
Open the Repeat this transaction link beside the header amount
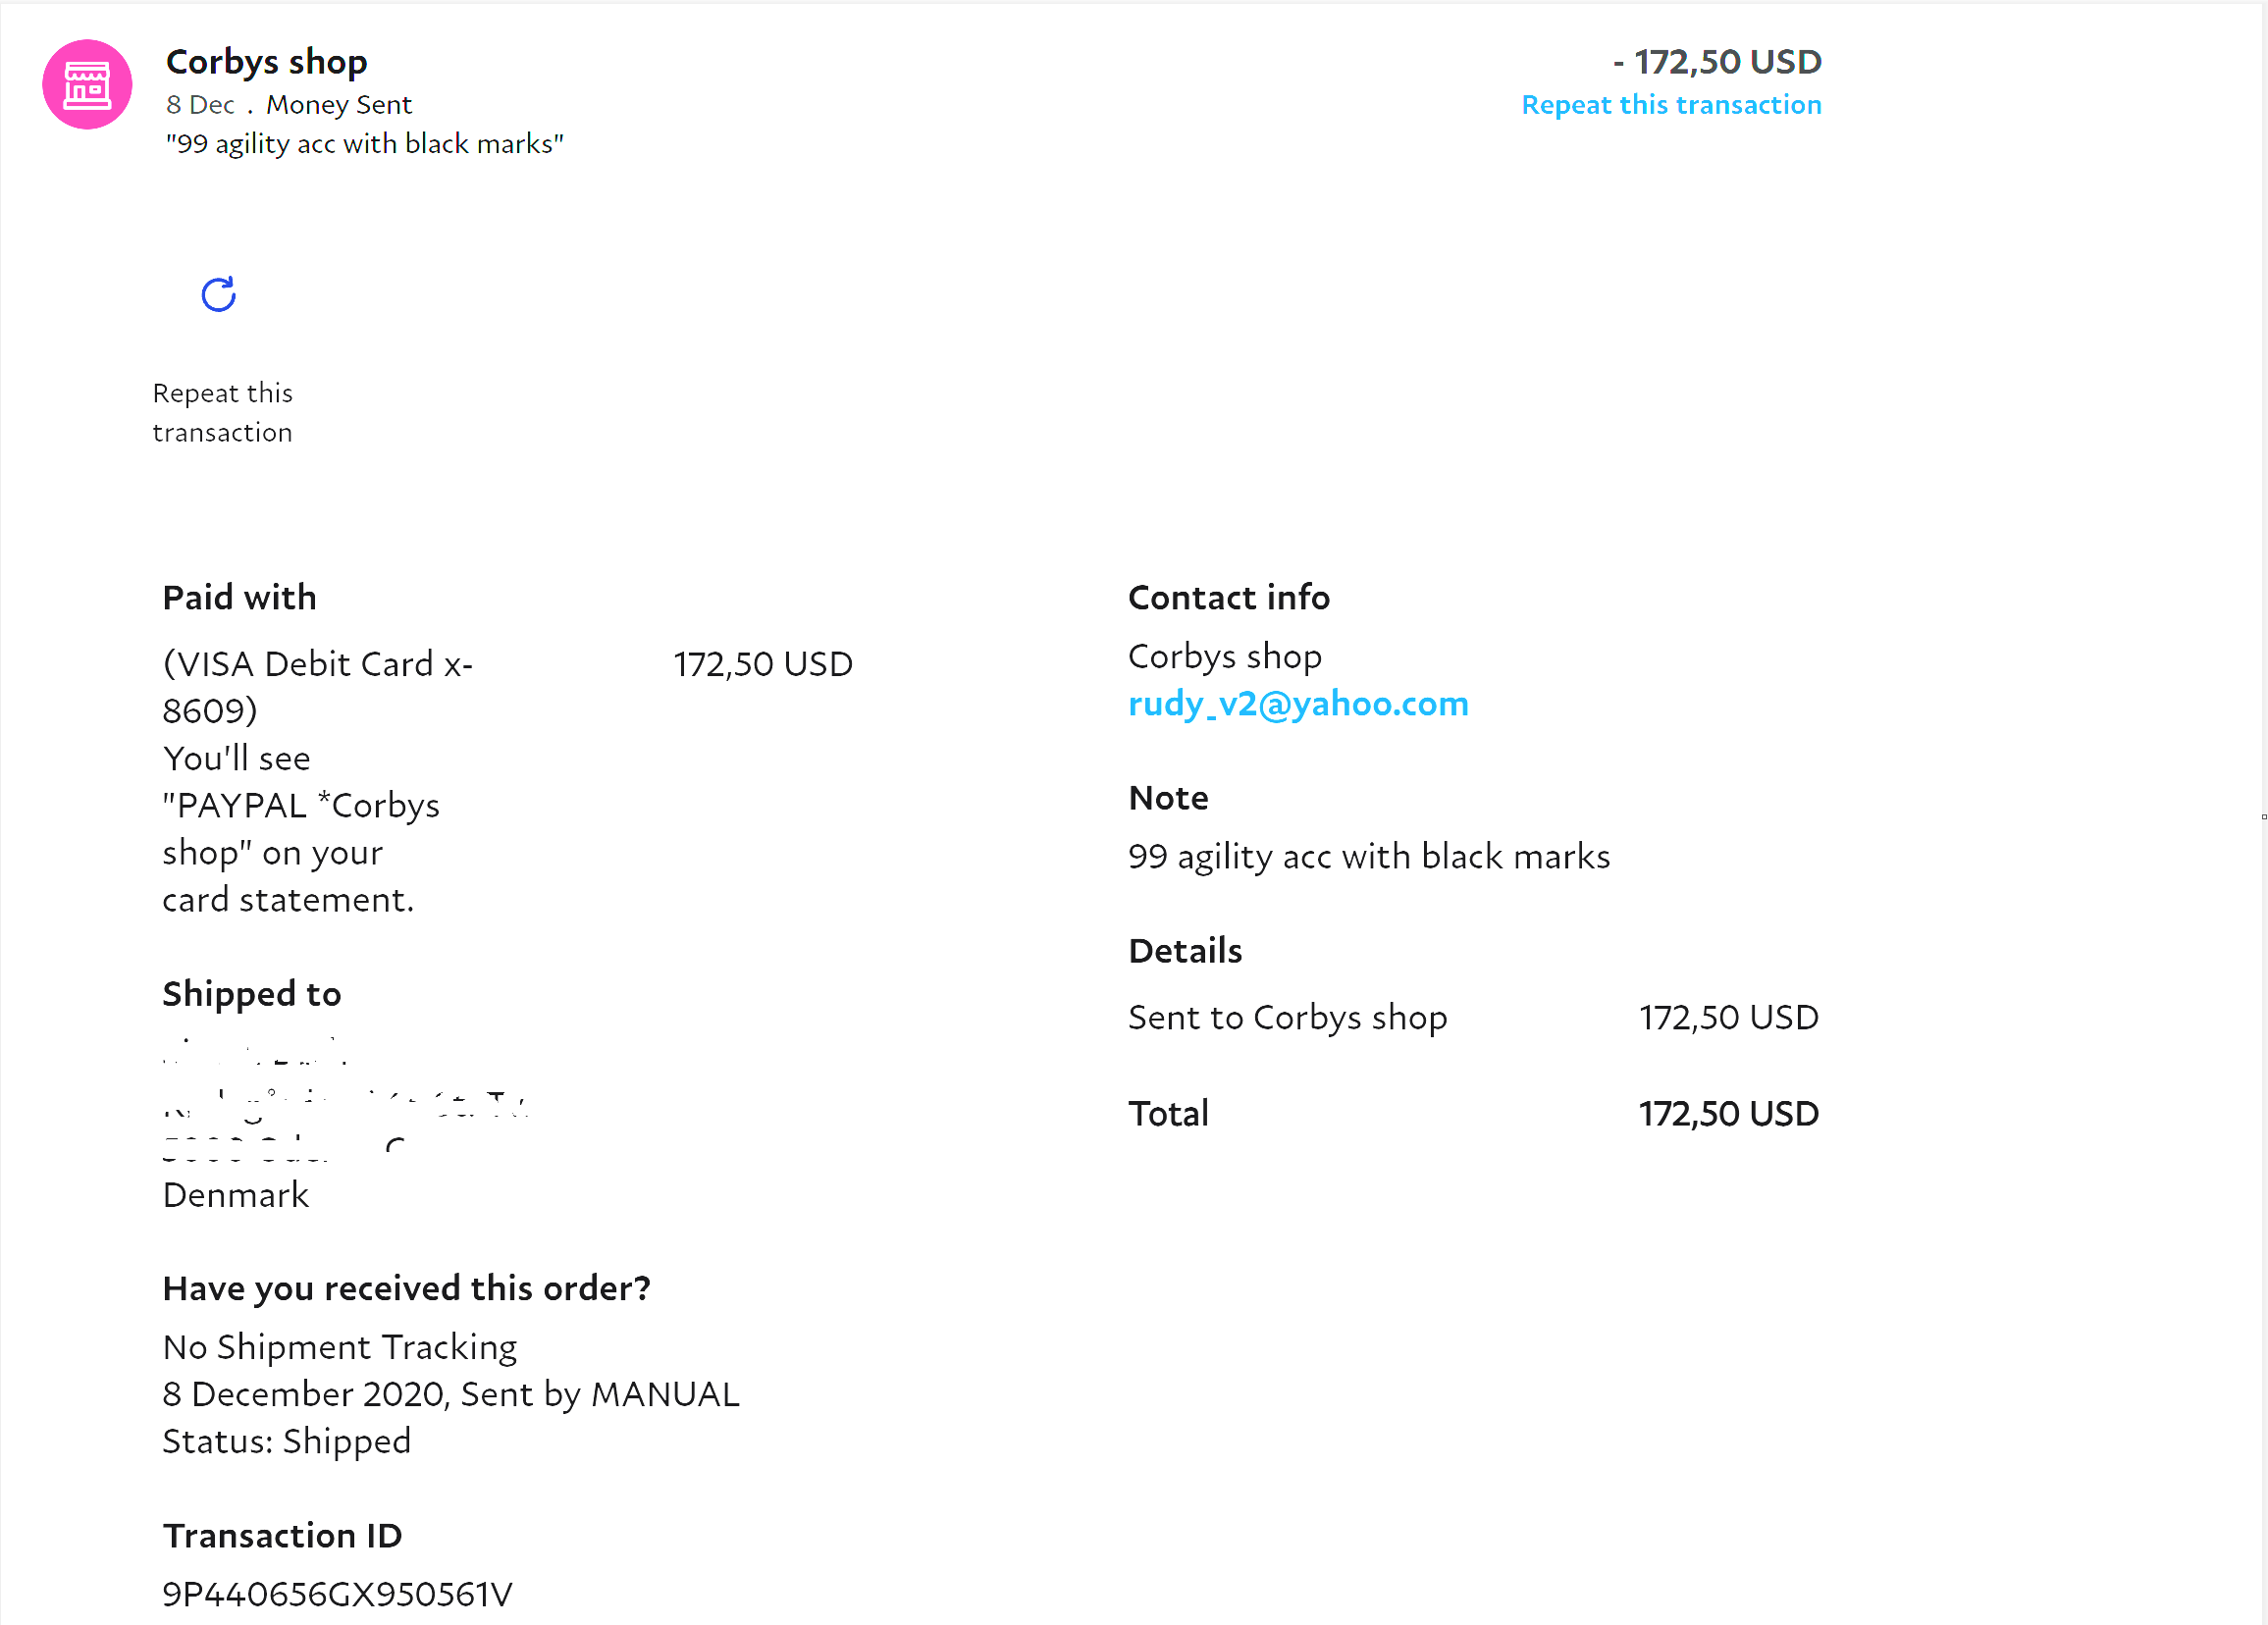(1670, 105)
